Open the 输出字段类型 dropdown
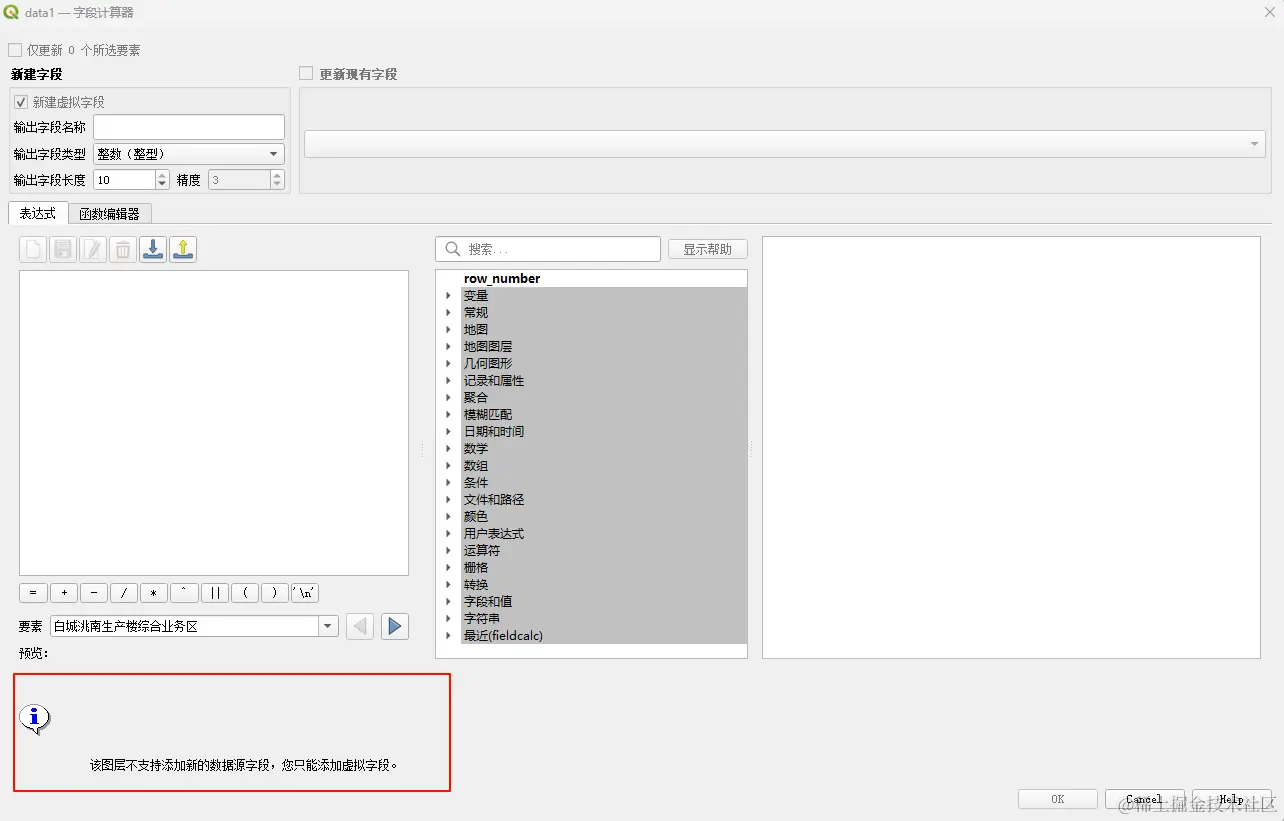The height and width of the screenshot is (821, 1284). point(189,154)
